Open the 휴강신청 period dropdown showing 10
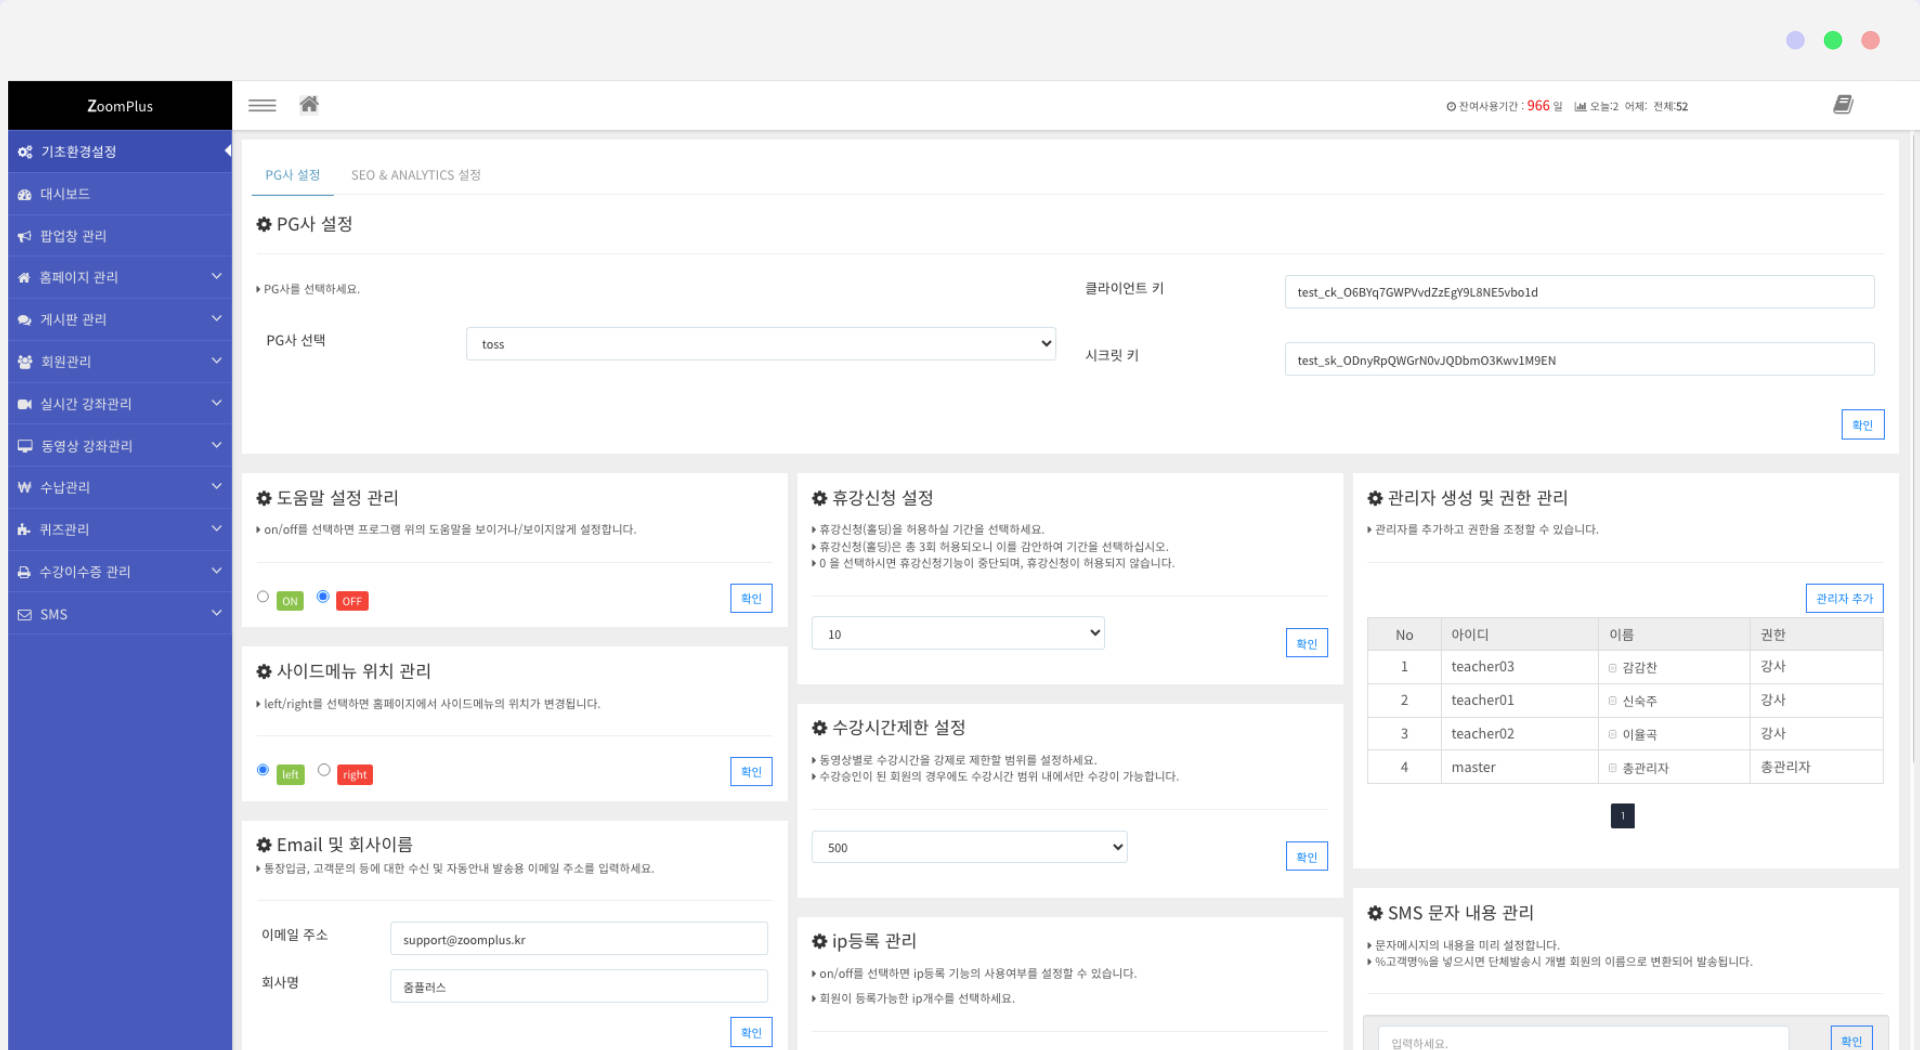Image resolution: width=1920 pixels, height=1050 pixels. (957, 633)
